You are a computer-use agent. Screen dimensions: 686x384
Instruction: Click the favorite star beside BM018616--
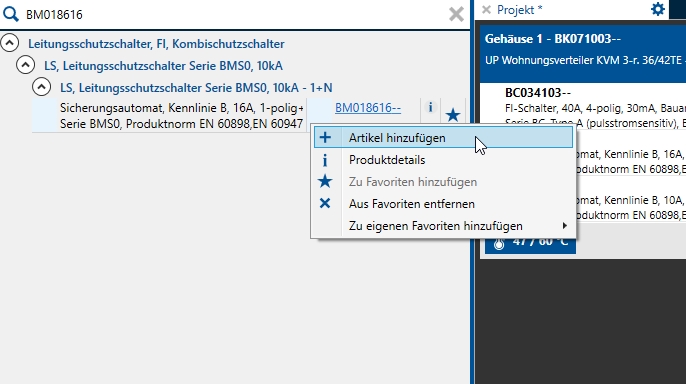click(x=453, y=115)
